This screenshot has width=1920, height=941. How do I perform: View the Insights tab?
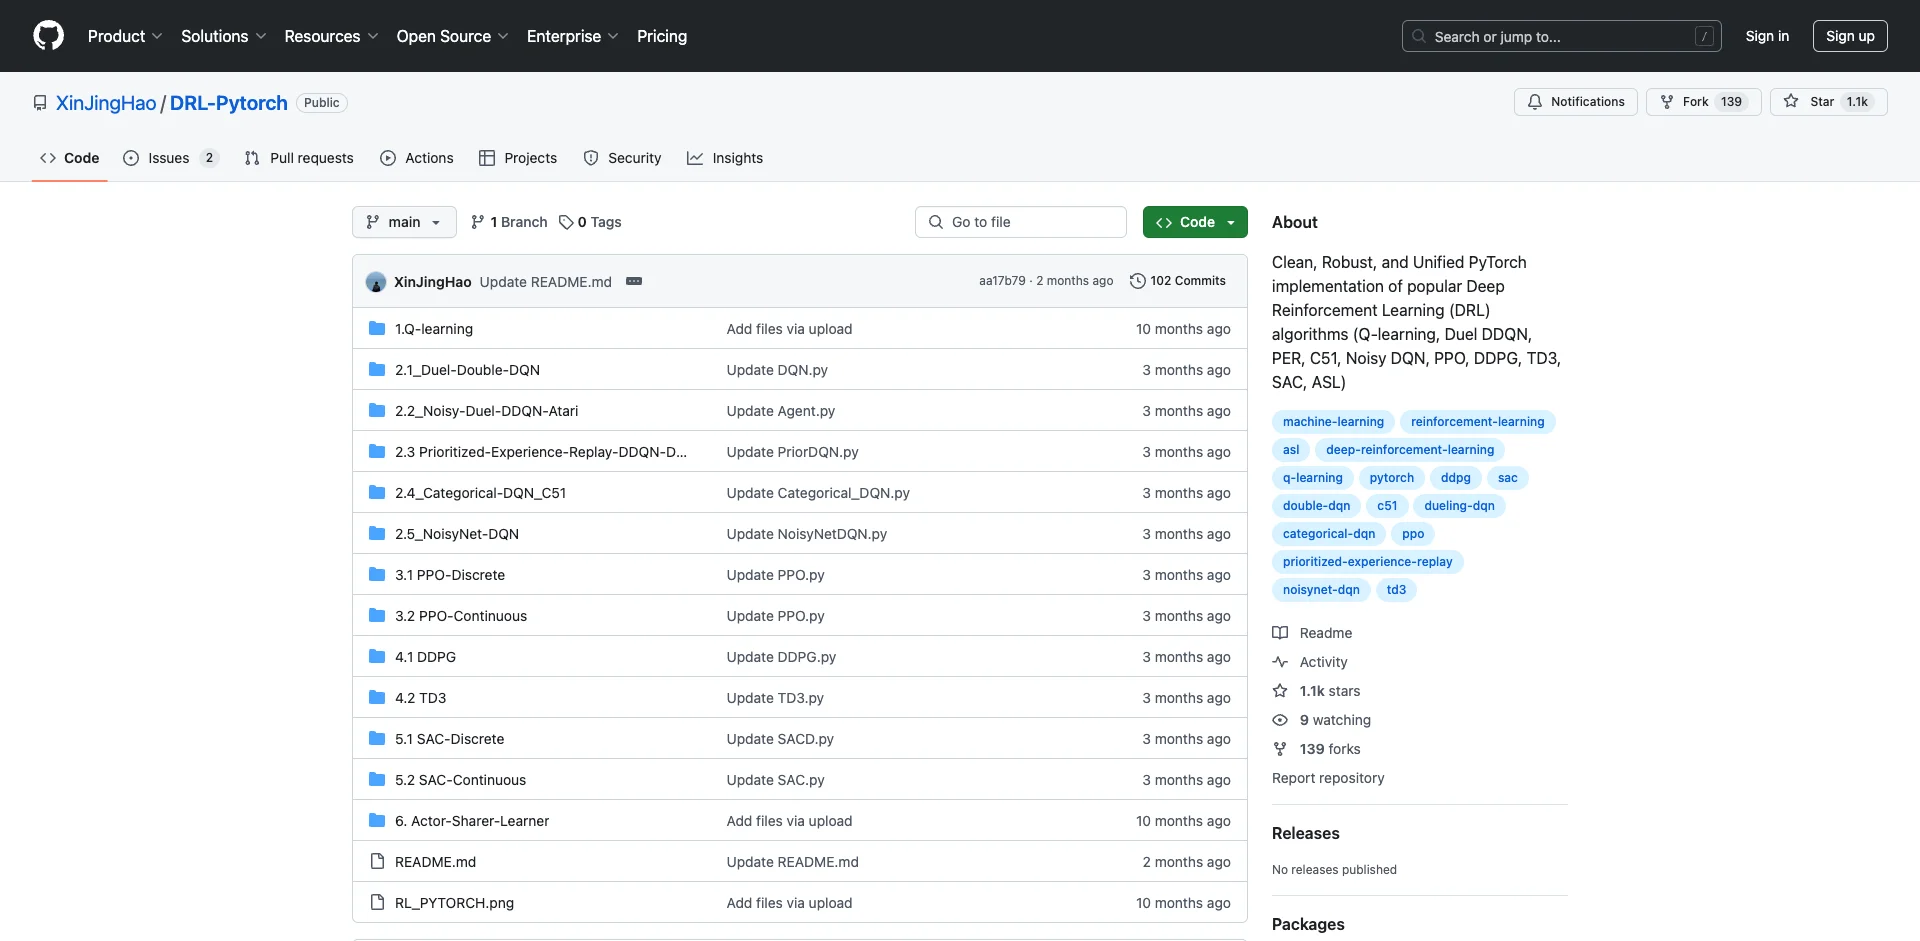click(x=725, y=158)
